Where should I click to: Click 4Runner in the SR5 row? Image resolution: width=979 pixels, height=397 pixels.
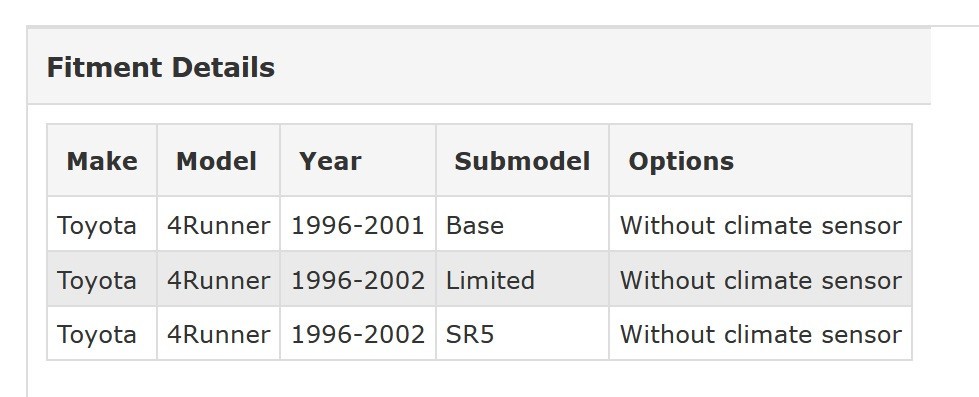pyautogui.click(x=218, y=334)
